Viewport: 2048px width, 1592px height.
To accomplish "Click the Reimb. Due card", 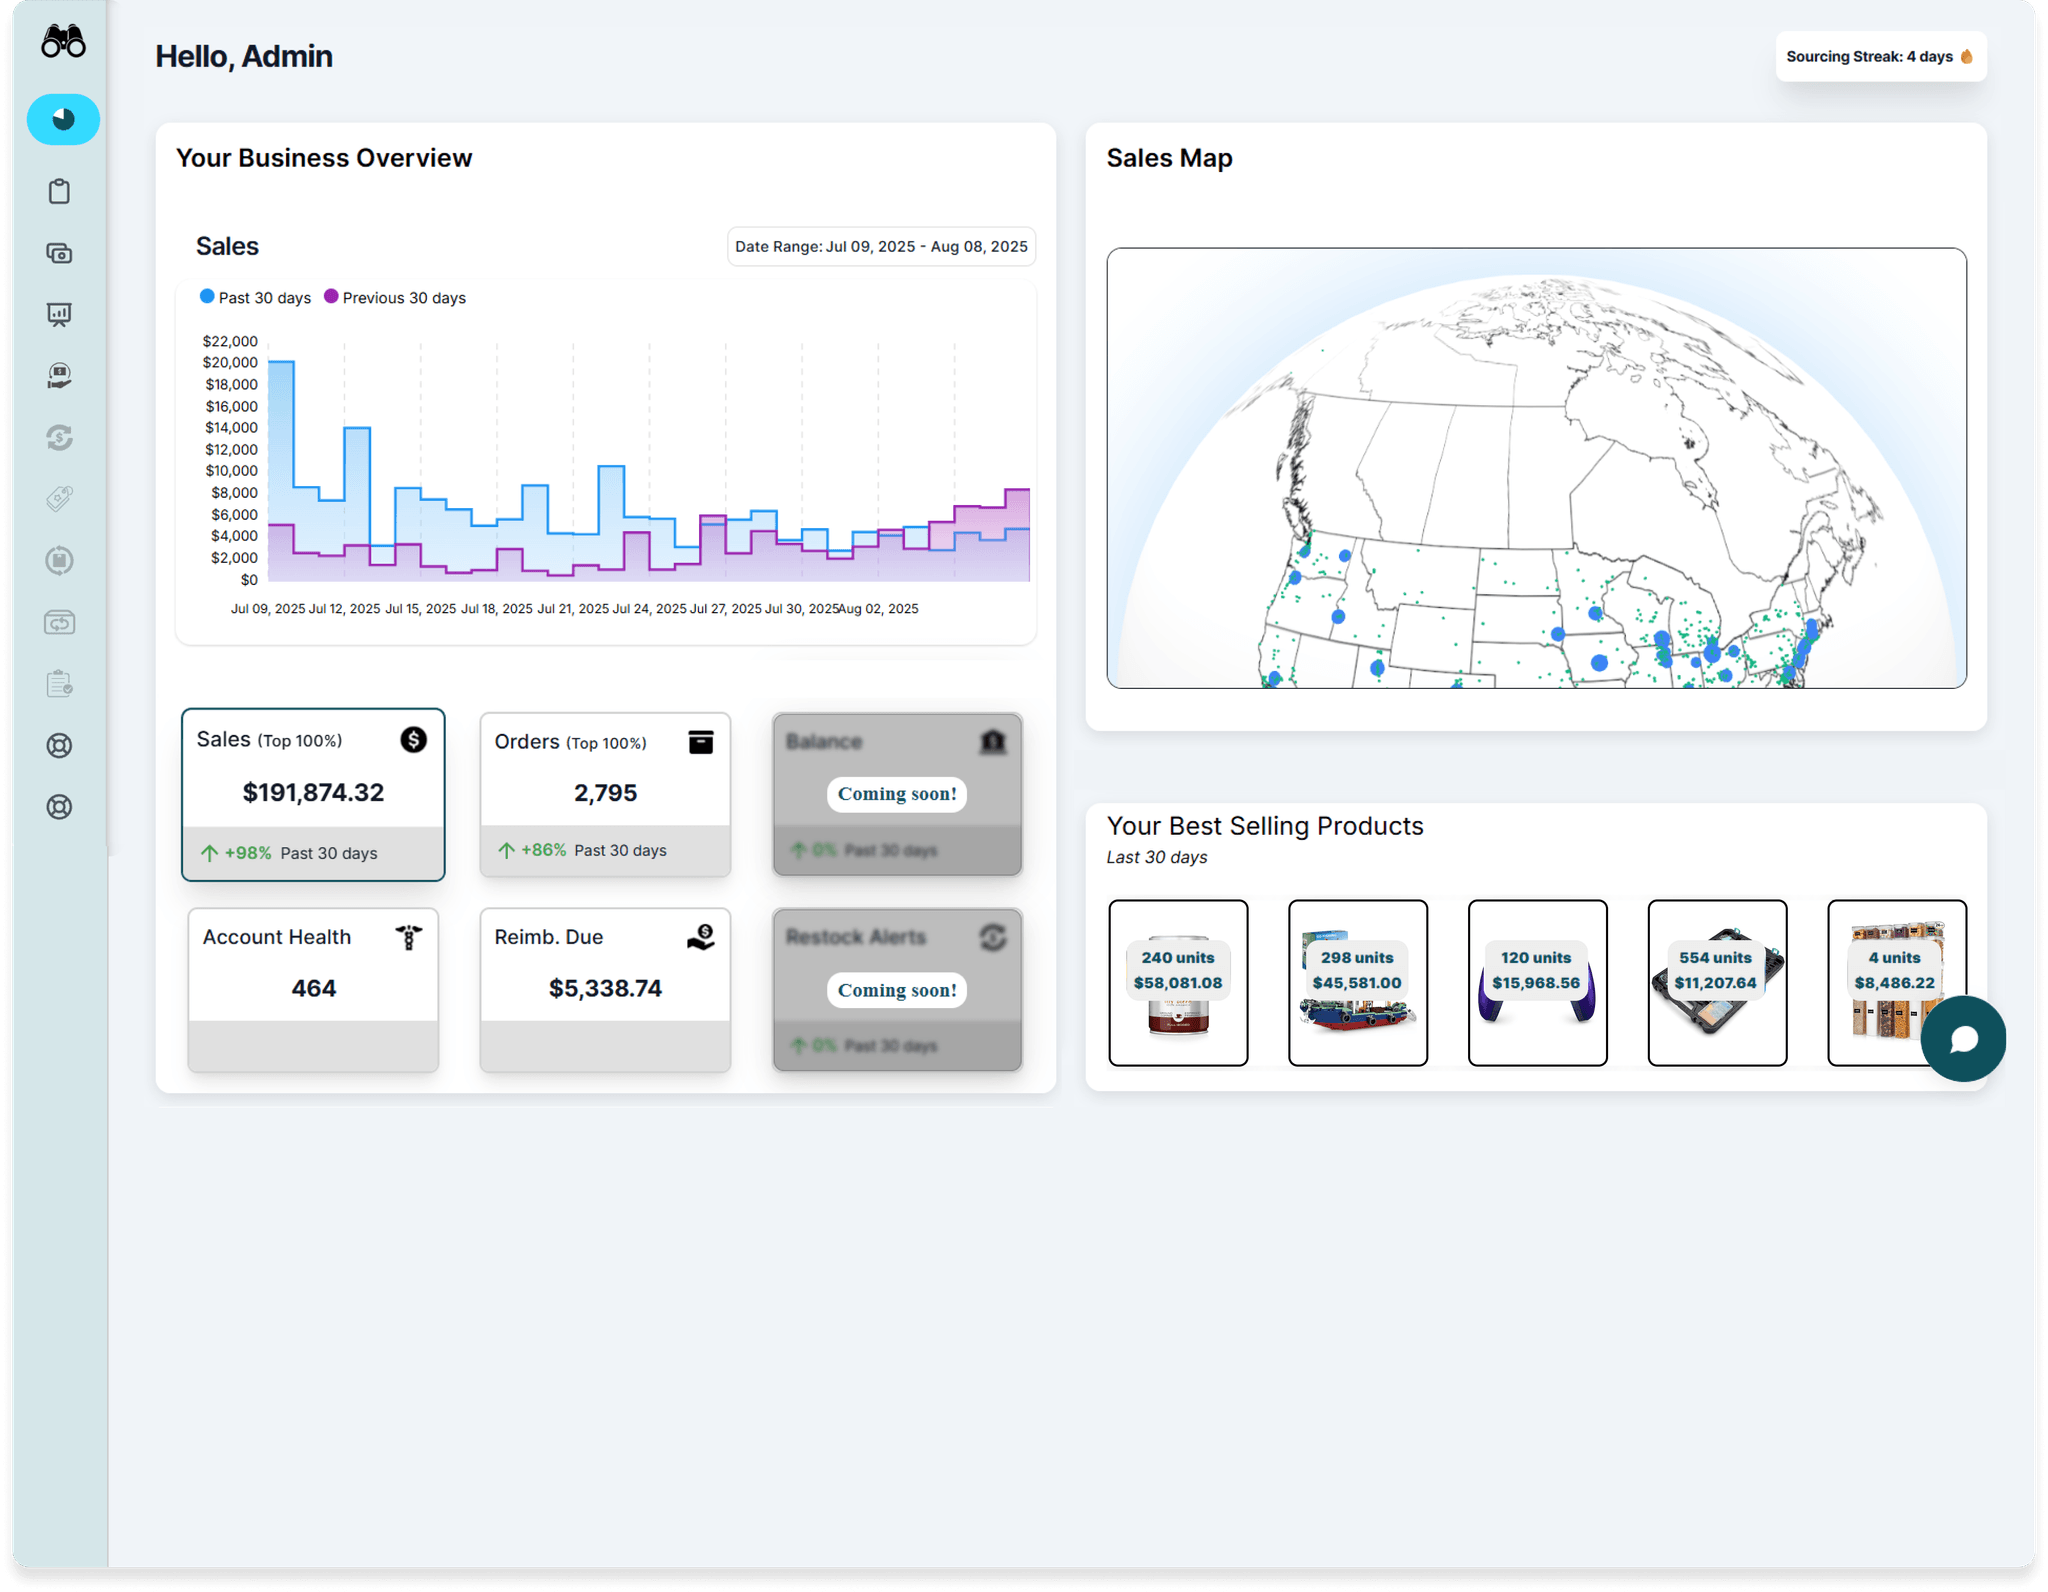I will pos(605,989).
